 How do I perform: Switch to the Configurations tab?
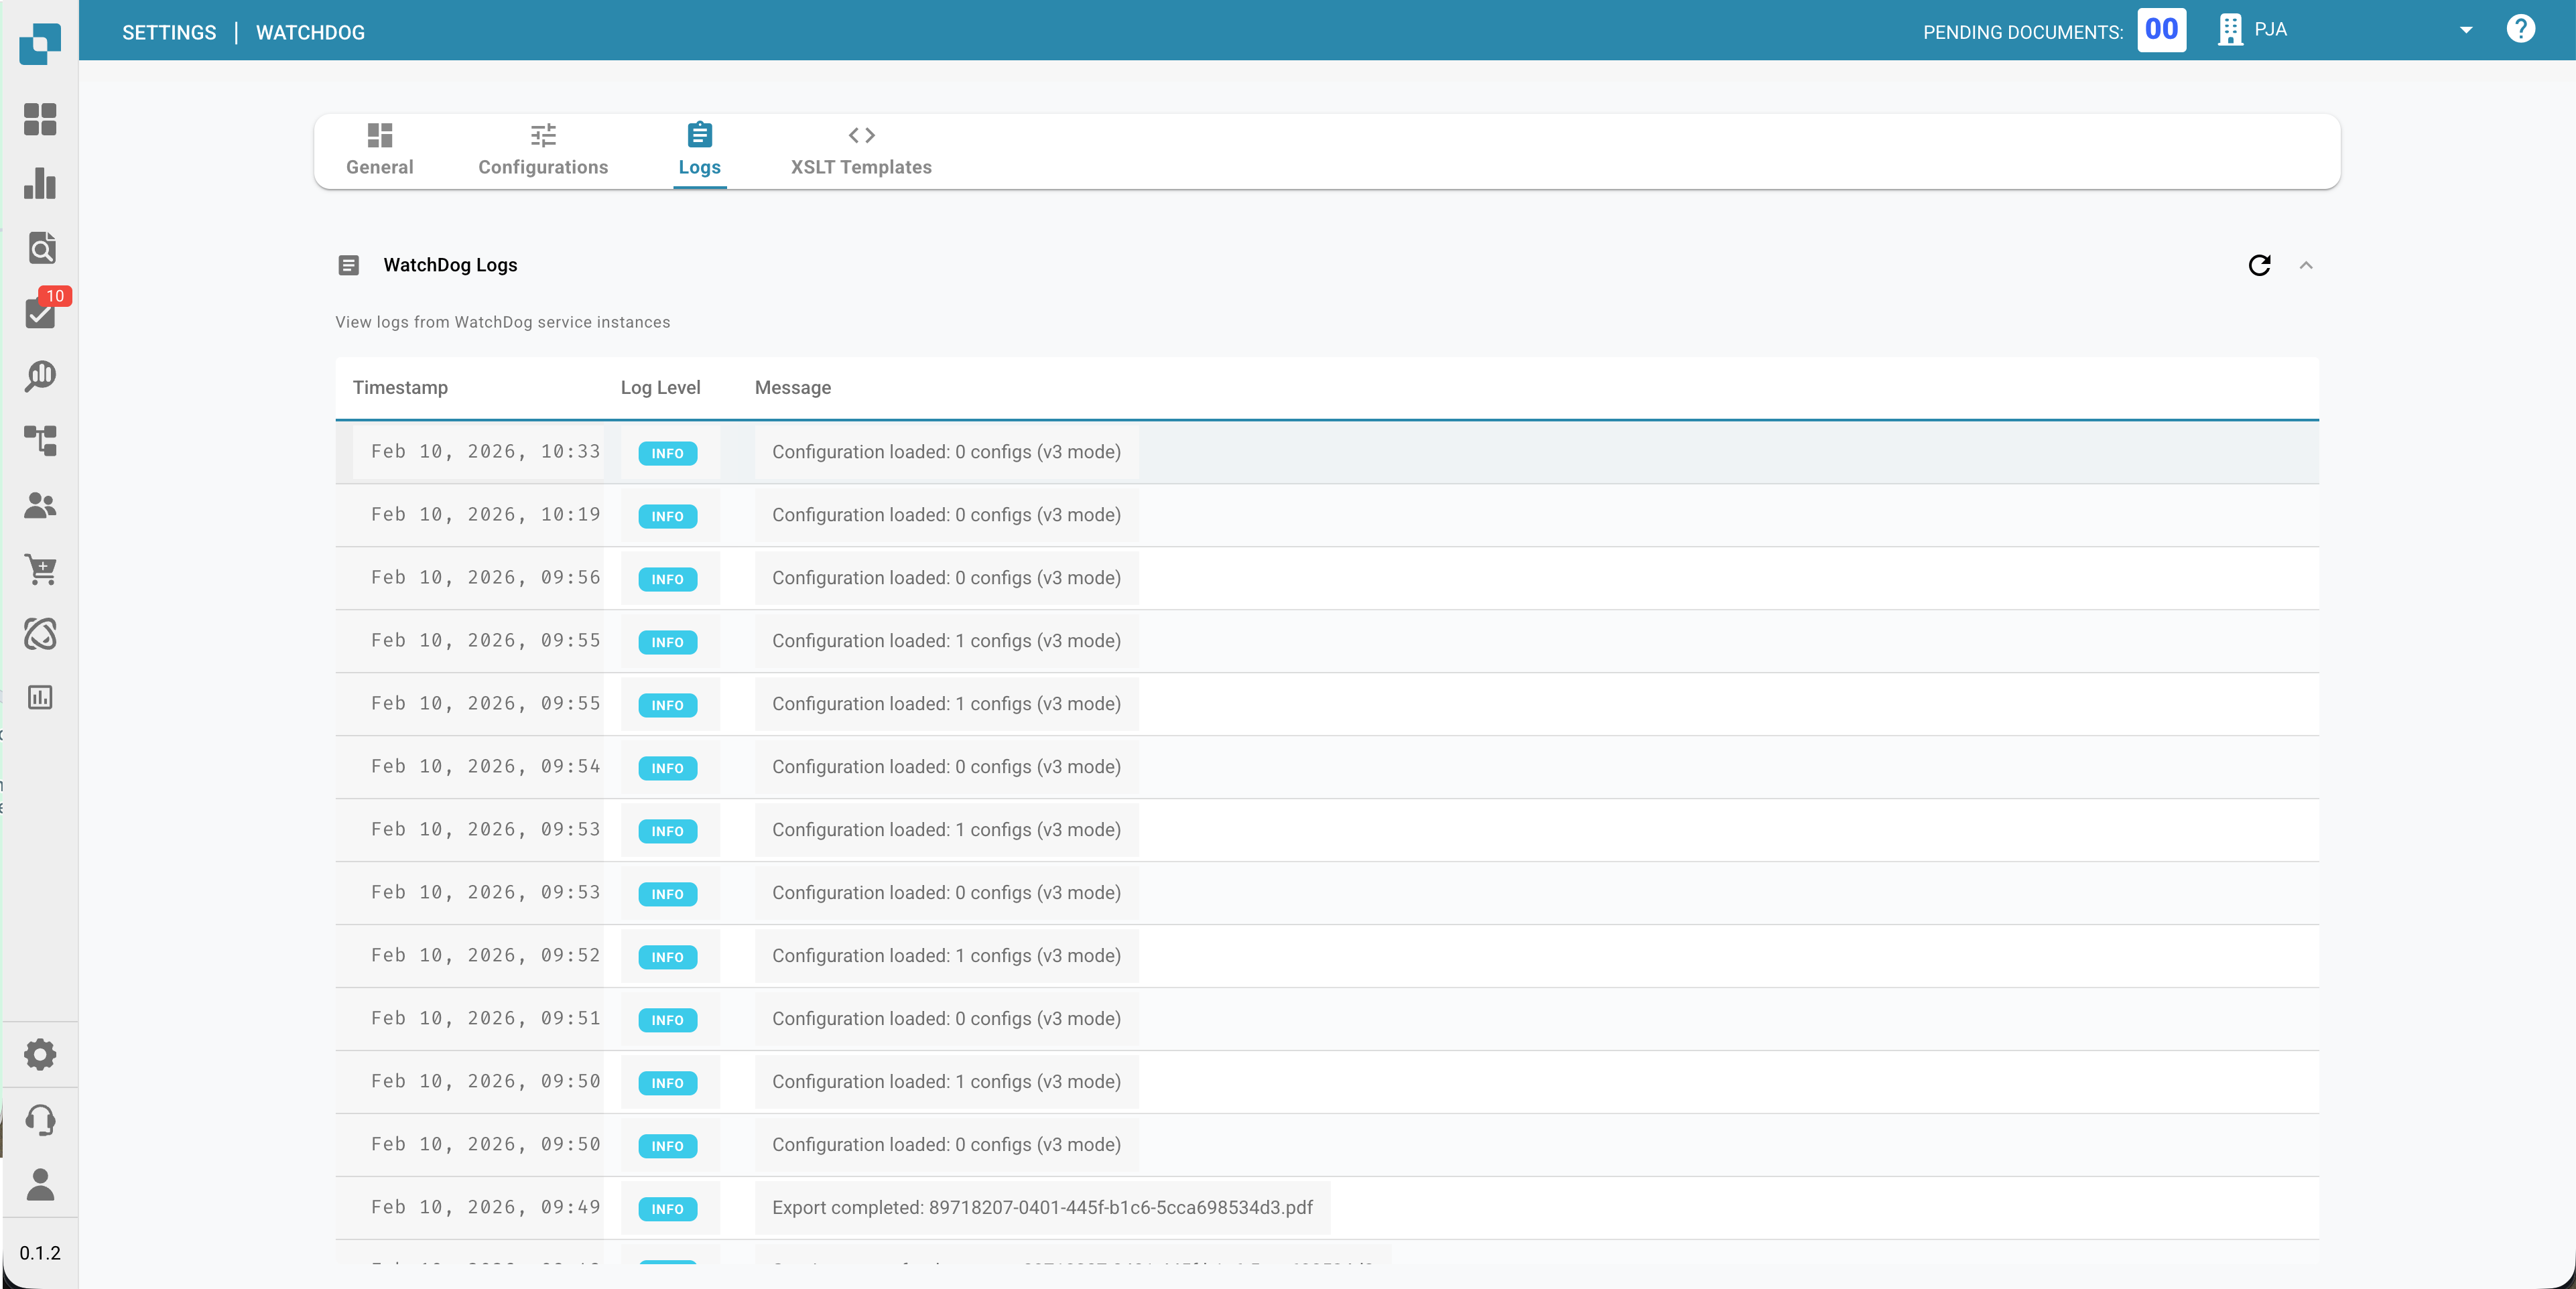pyautogui.click(x=542, y=150)
